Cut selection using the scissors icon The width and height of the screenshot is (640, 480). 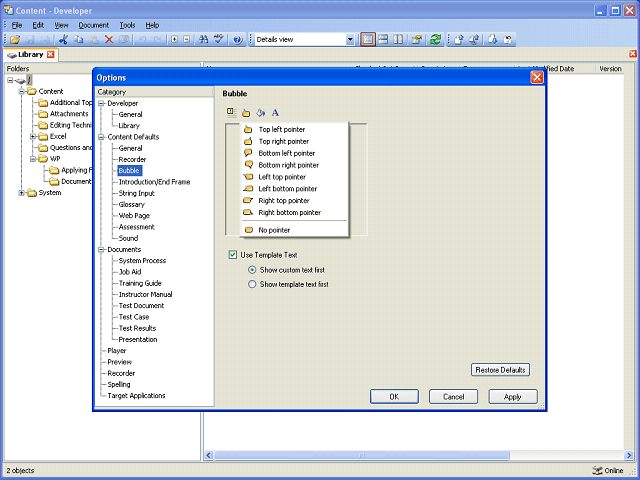click(63, 39)
